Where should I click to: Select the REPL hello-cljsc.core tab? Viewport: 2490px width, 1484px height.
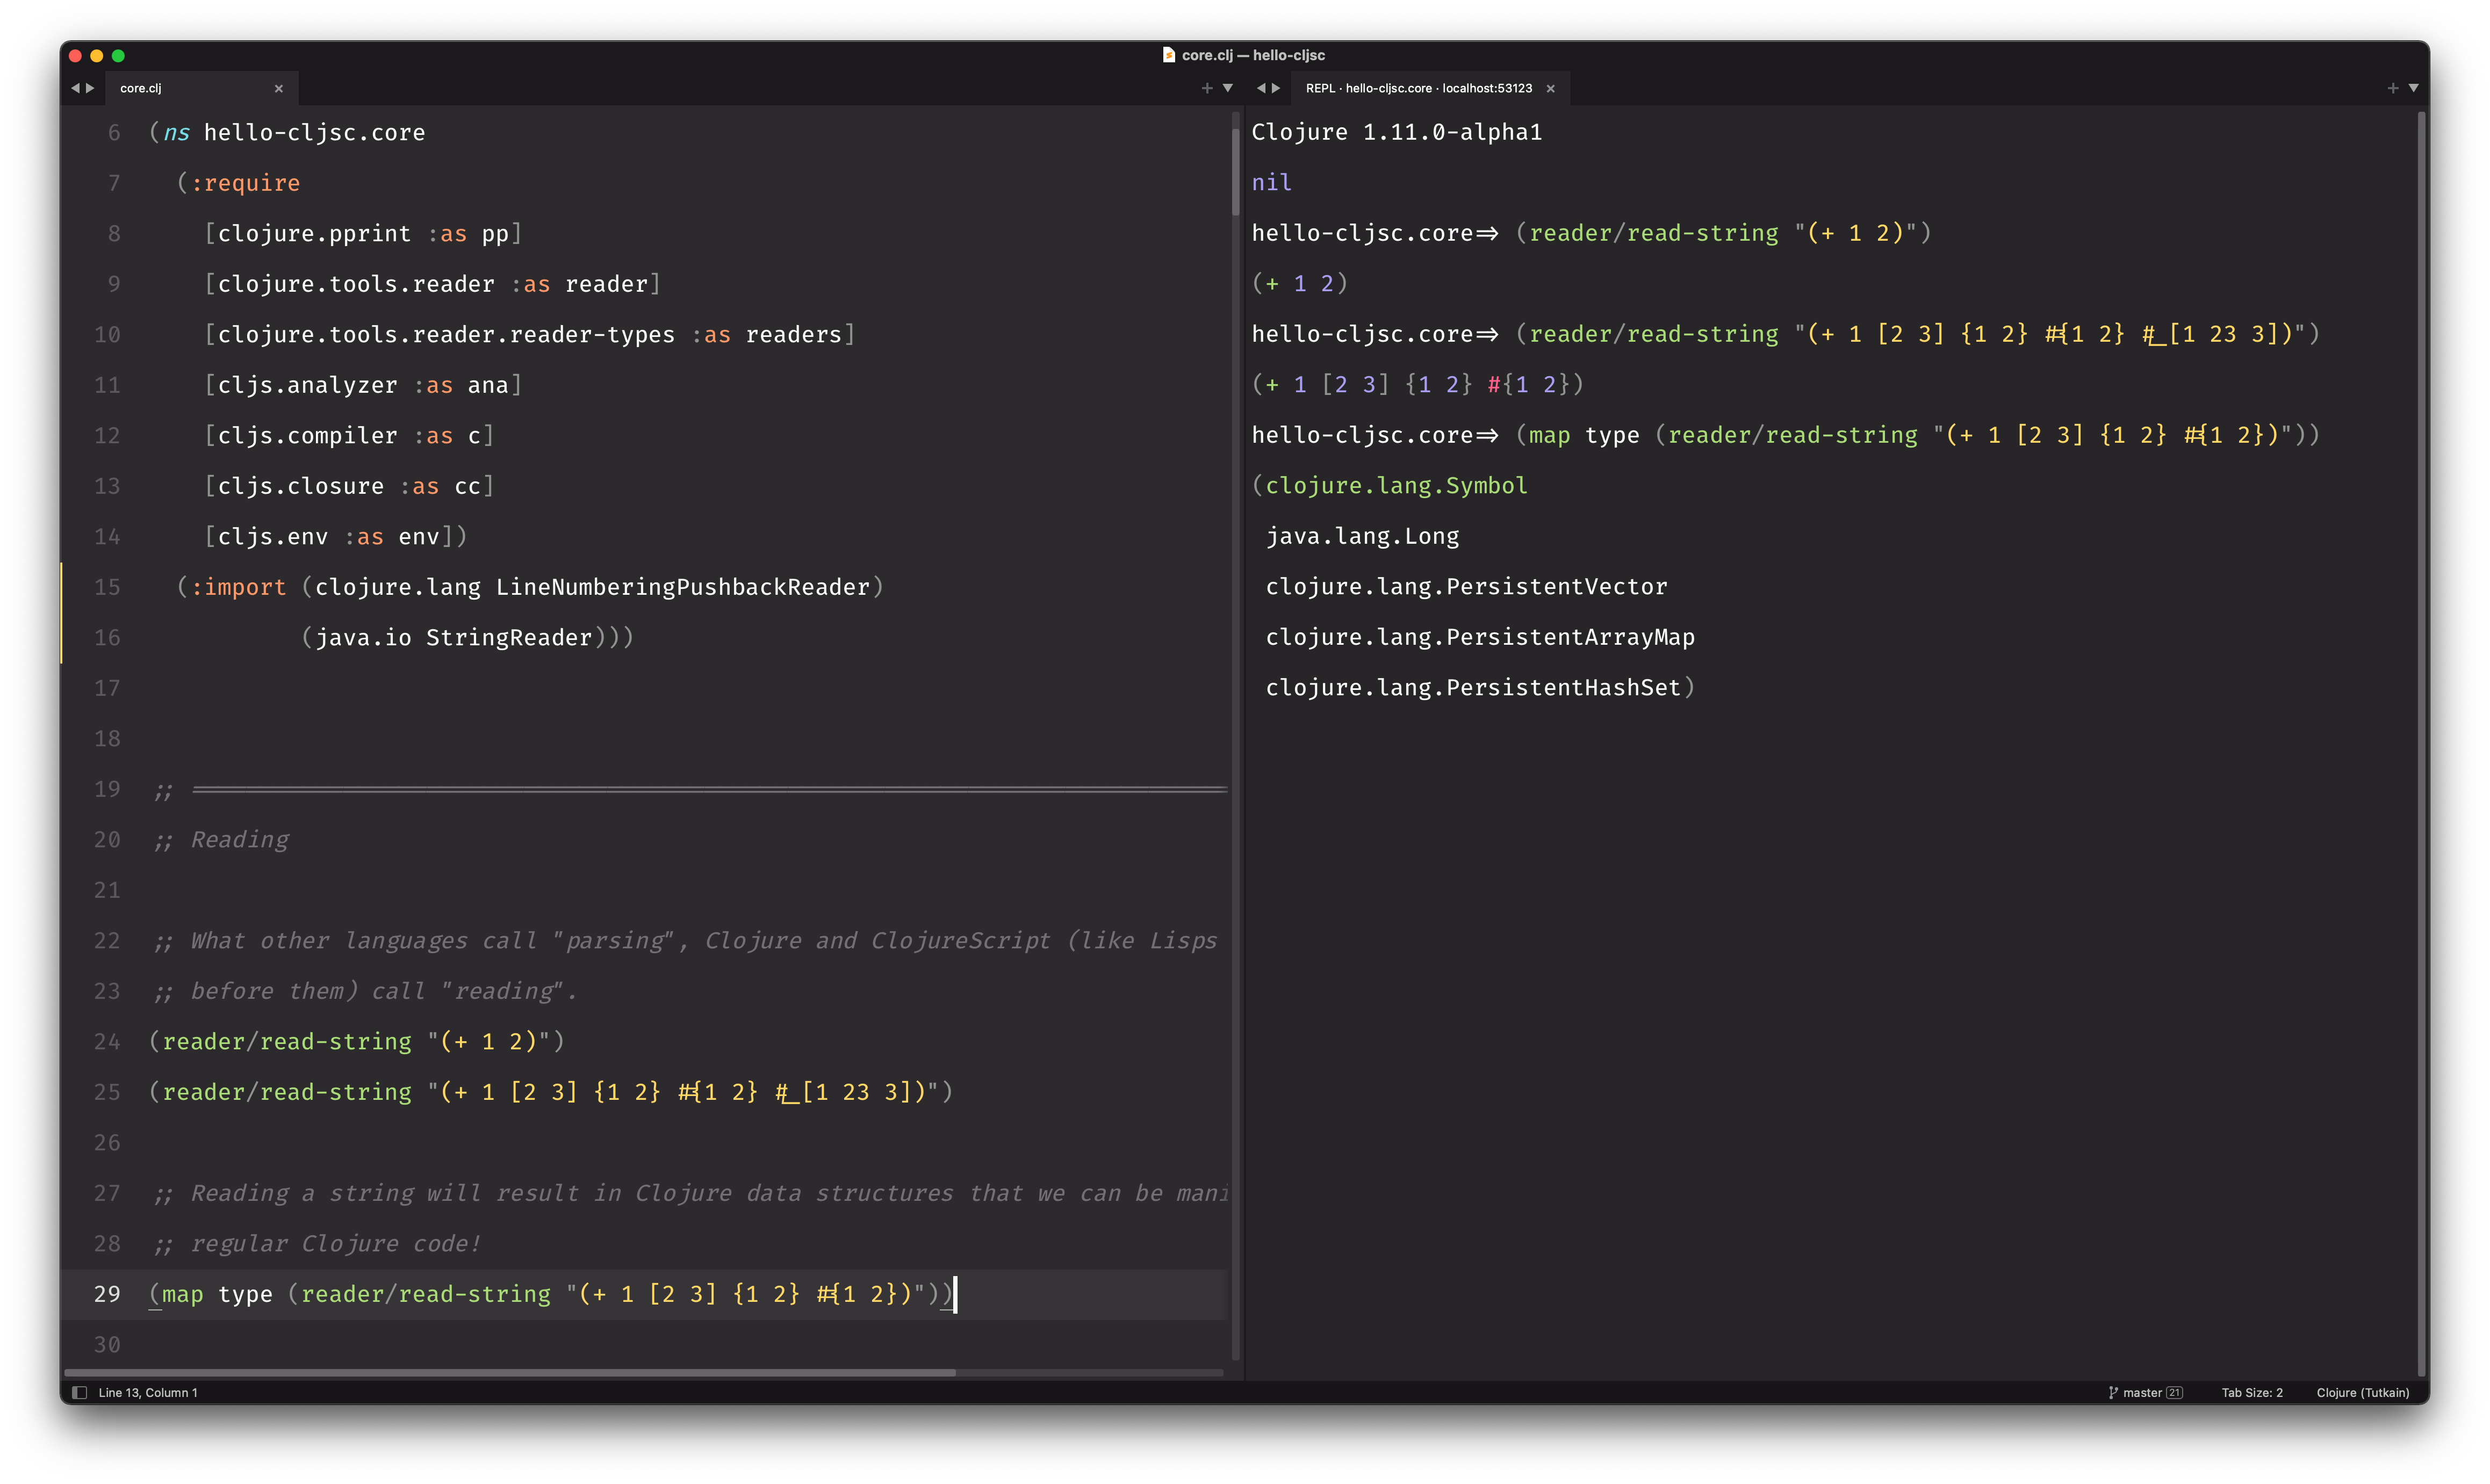tap(1418, 88)
